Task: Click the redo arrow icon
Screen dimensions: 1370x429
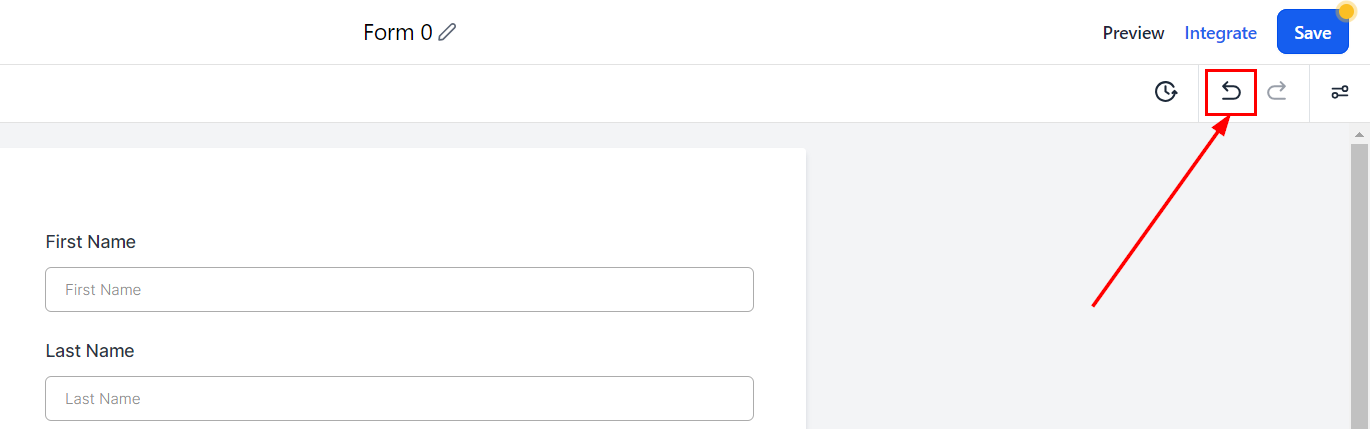Action: tap(1277, 93)
